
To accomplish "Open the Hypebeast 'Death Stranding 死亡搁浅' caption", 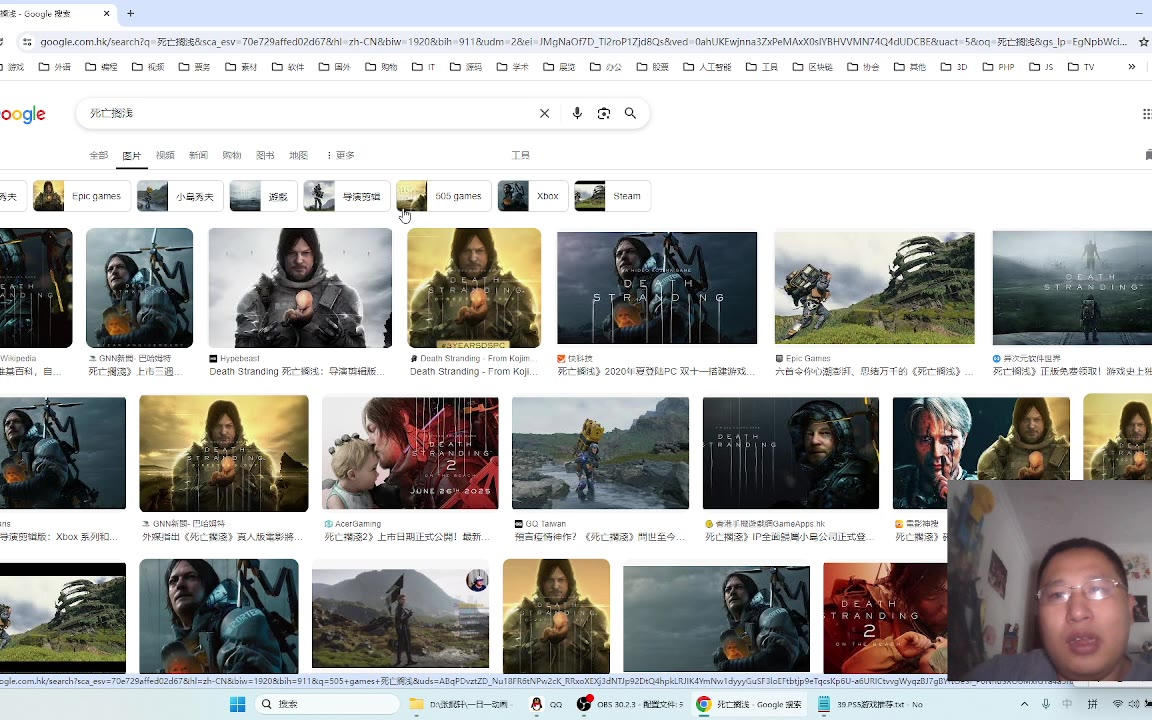I will click(297, 372).
